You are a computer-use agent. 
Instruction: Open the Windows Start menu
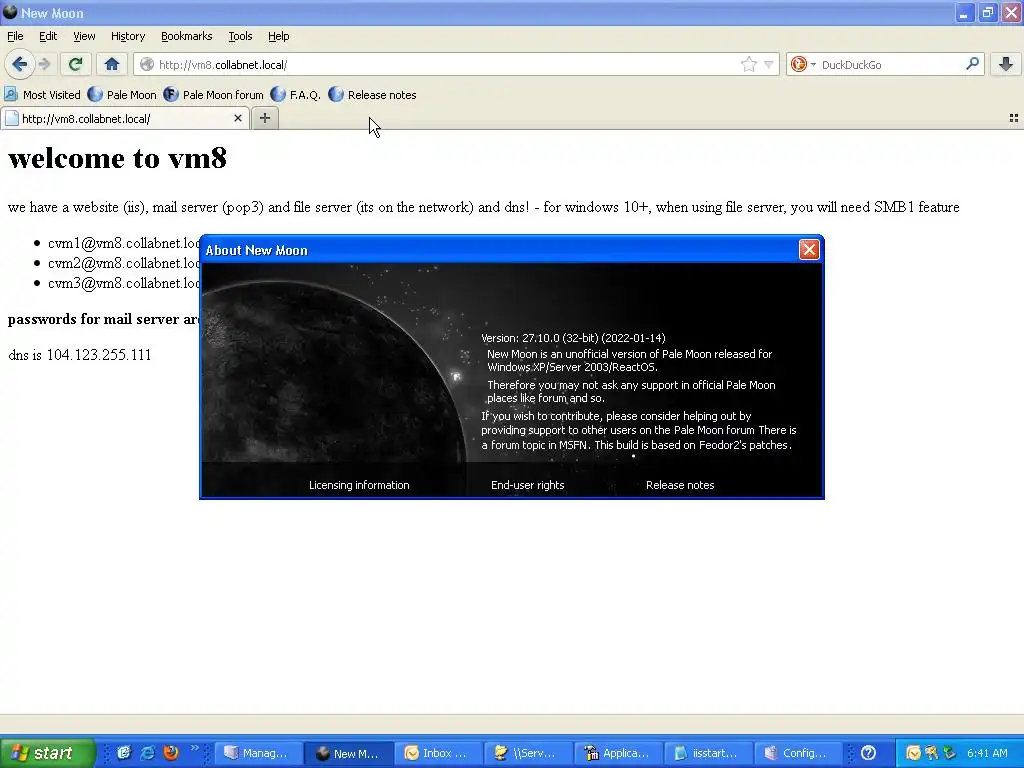[47, 753]
